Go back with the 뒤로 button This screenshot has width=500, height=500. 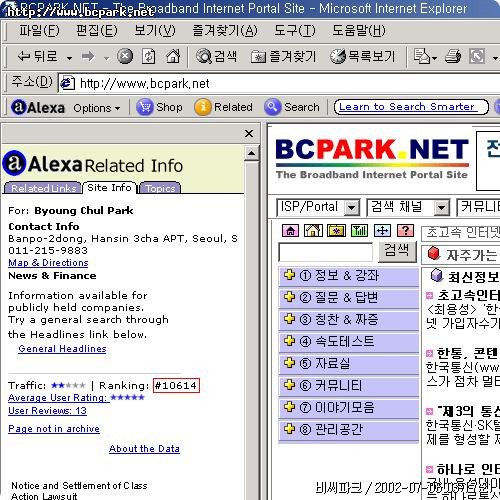pyautogui.click(x=38, y=56)
